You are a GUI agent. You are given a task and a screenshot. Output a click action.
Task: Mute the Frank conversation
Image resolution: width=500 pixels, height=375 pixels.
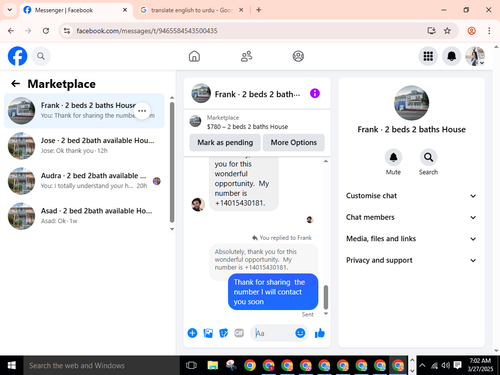tap(393, 157)
